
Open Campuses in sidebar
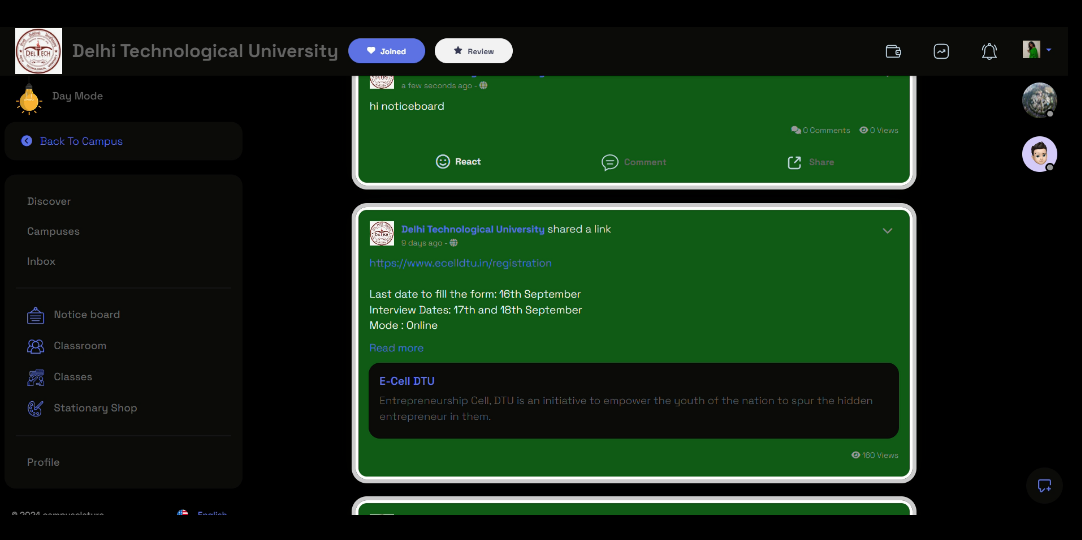tap(53, 231)
